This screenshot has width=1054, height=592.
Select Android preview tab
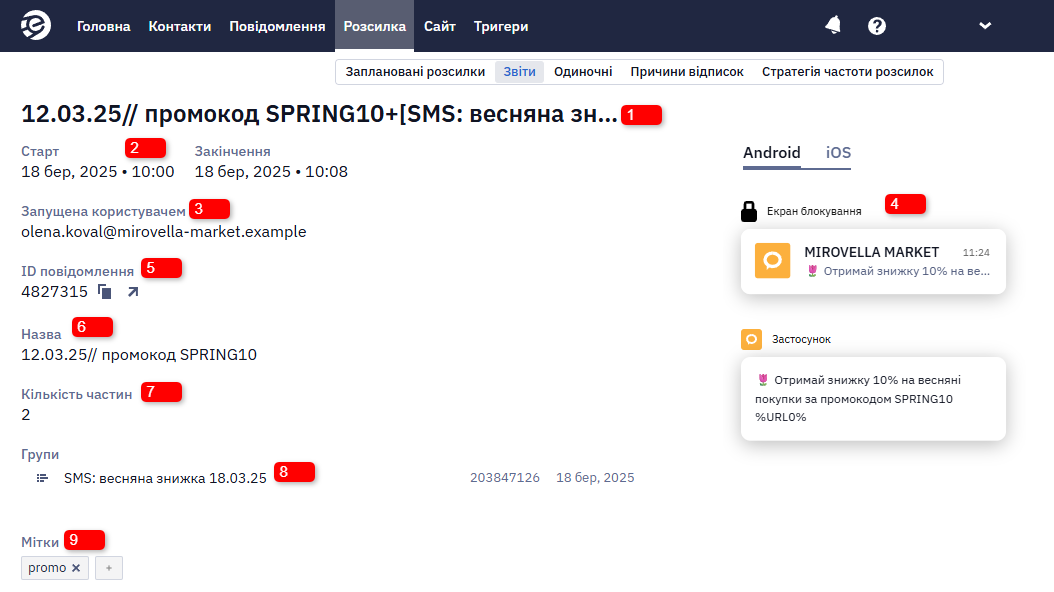tap(772, 153)
